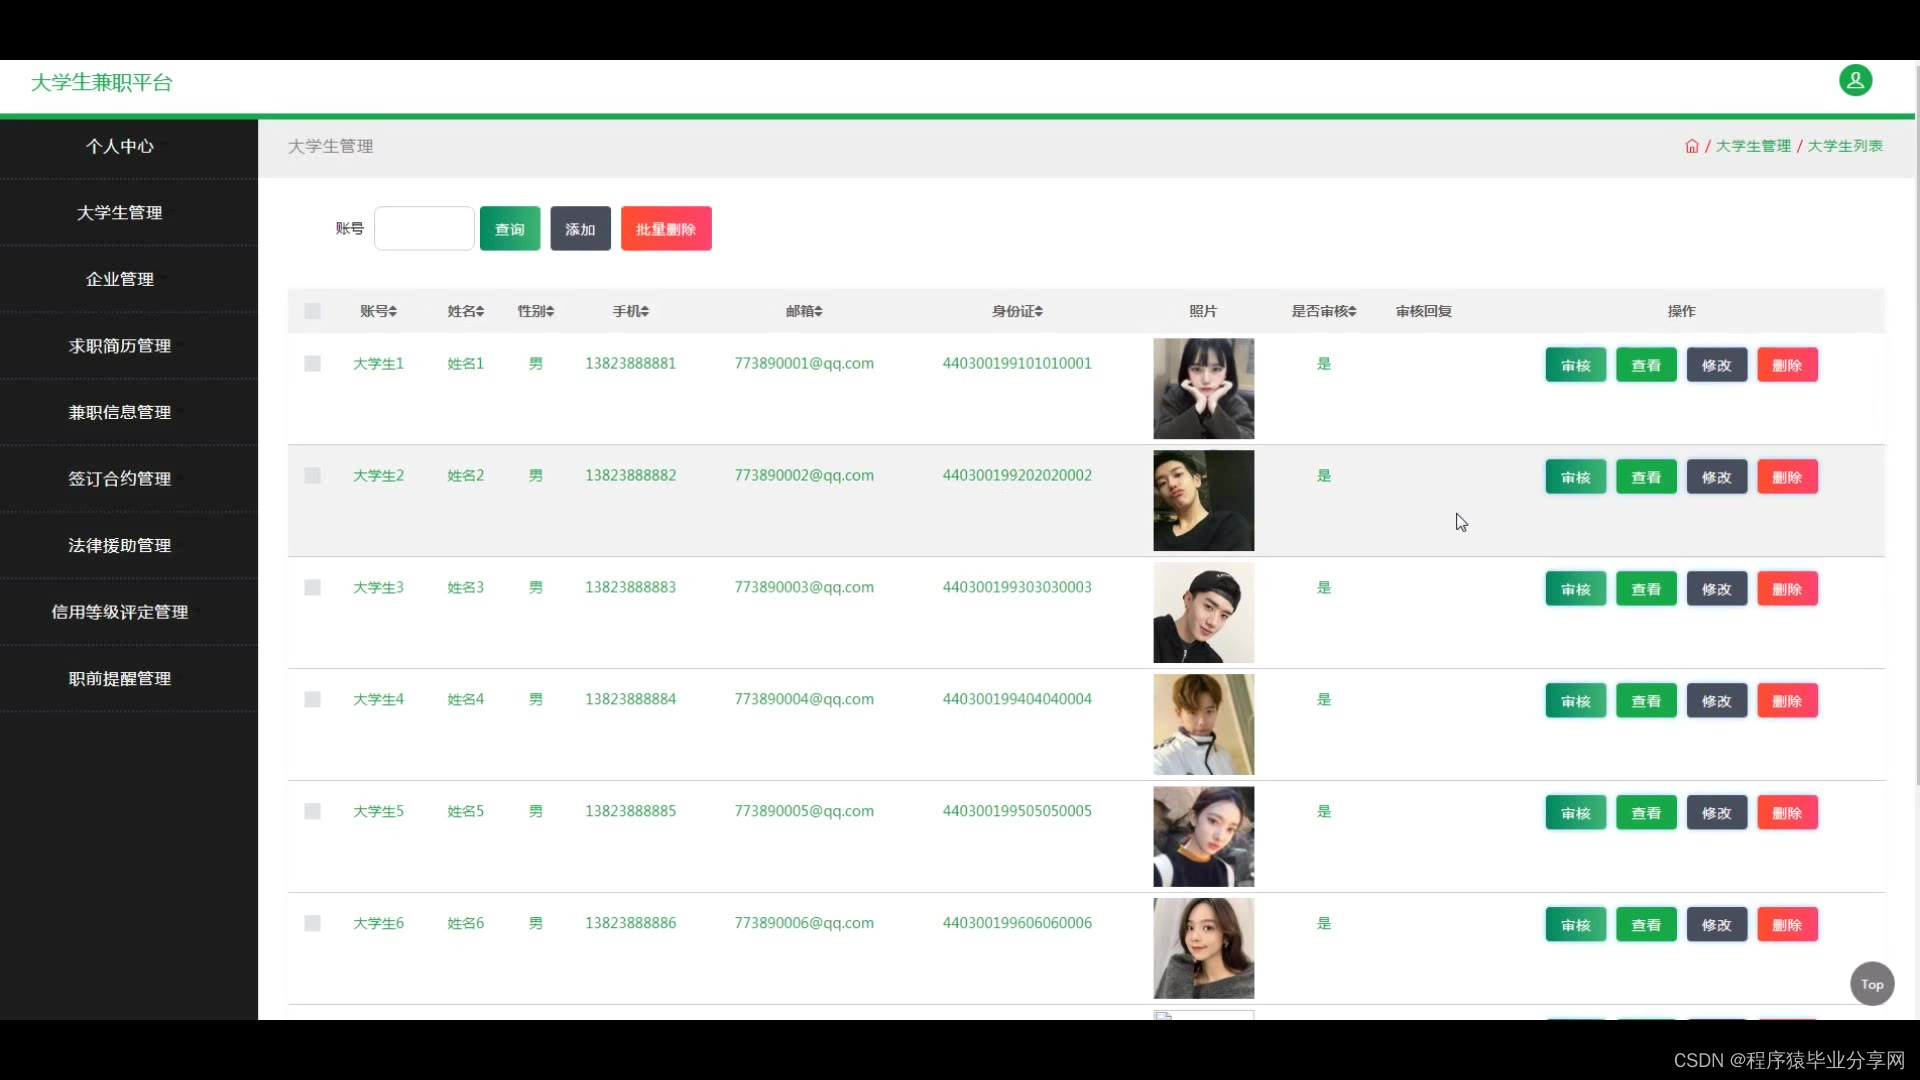Click the home icon in breadcrumb
Image resolution: width=1920 pixels, height=1080 pixels.
[x=1691, y=146]
